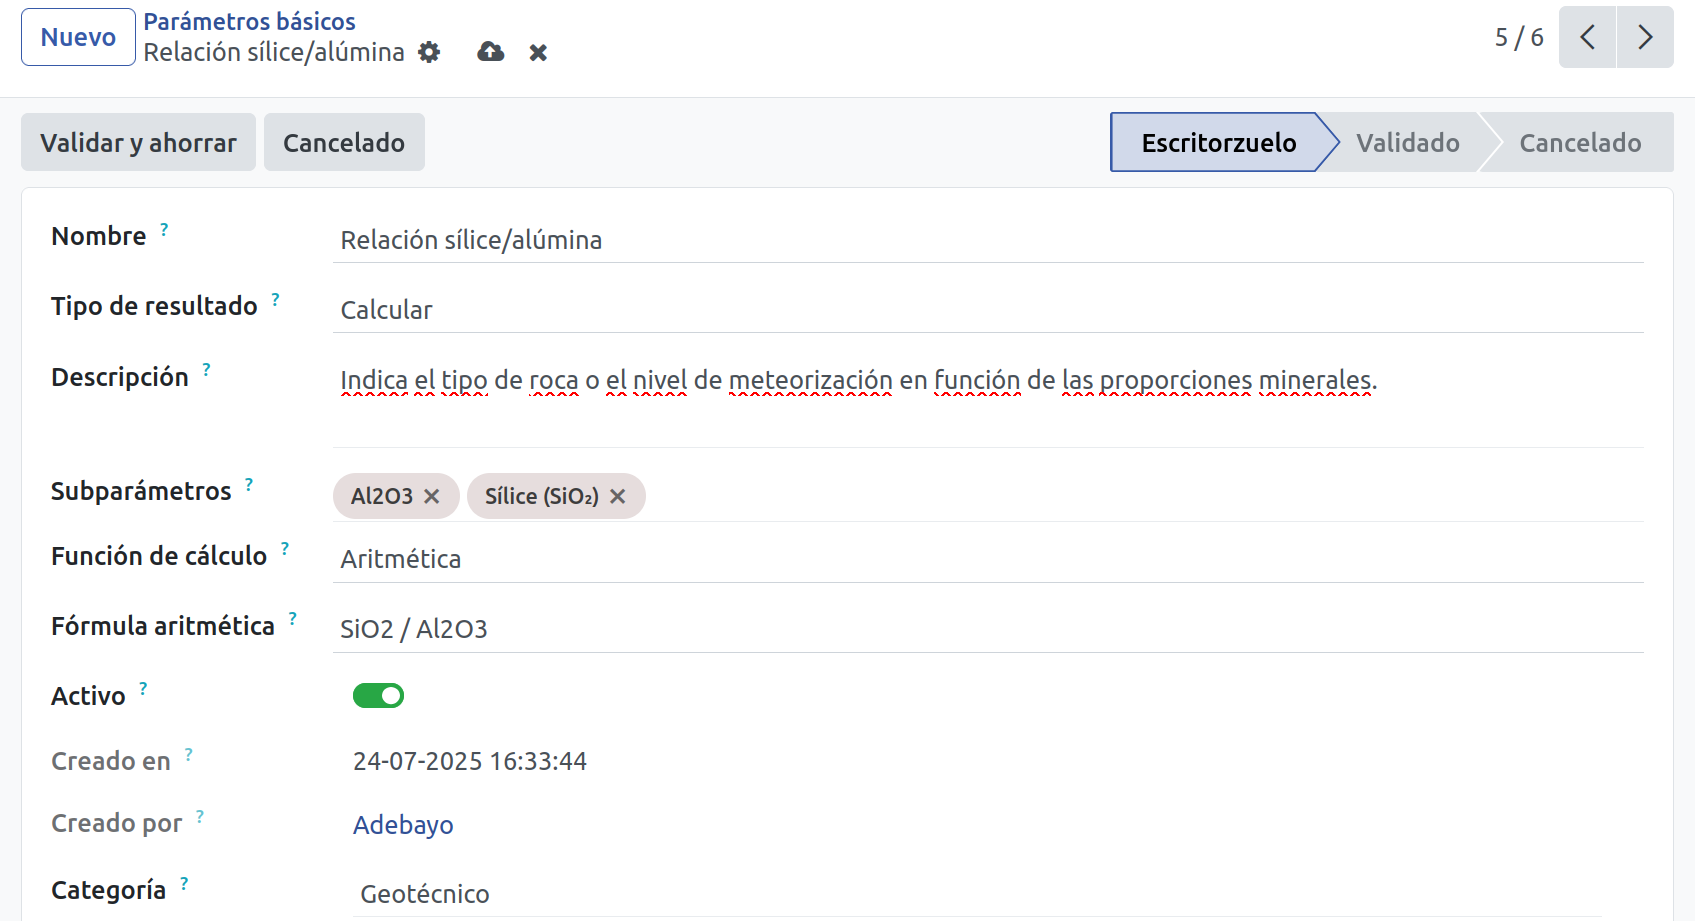Open Función de cálculo dropdown
The width and height of the screenshot is (1695, 921).
pyautogui.click(x=988, y=559)
